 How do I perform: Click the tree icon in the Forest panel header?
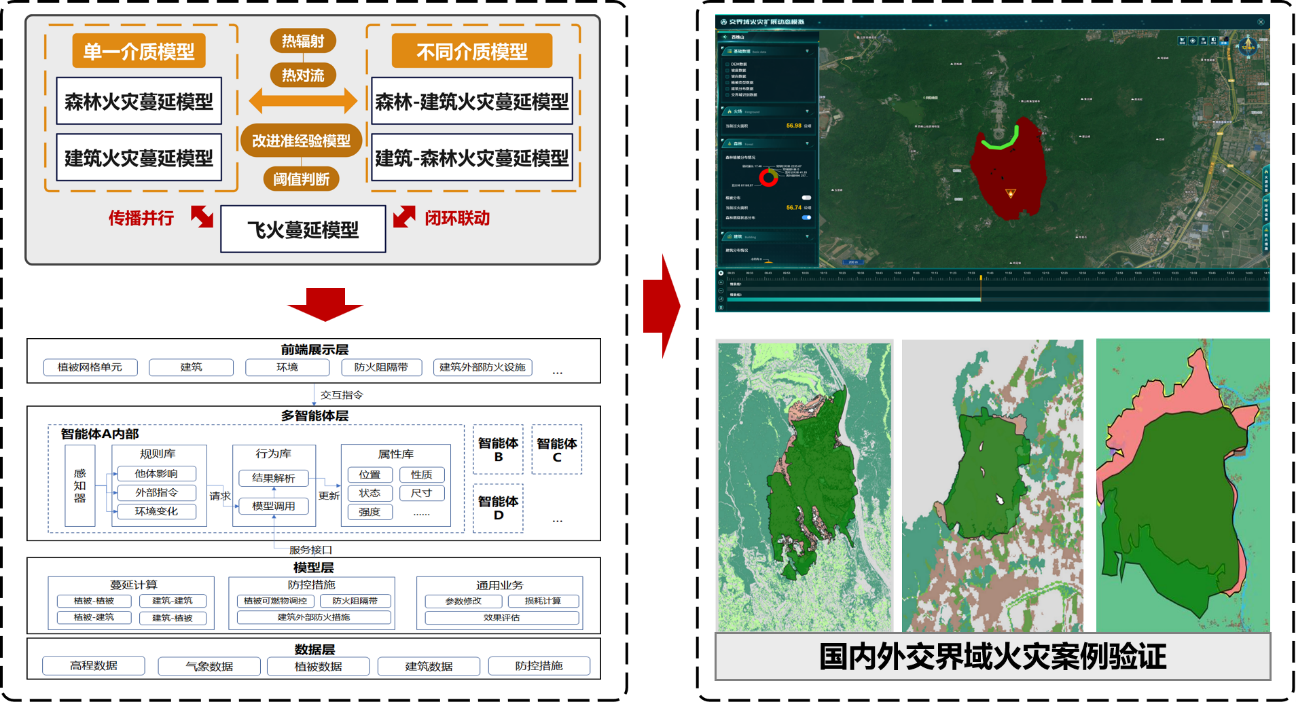tap(727, 144)
